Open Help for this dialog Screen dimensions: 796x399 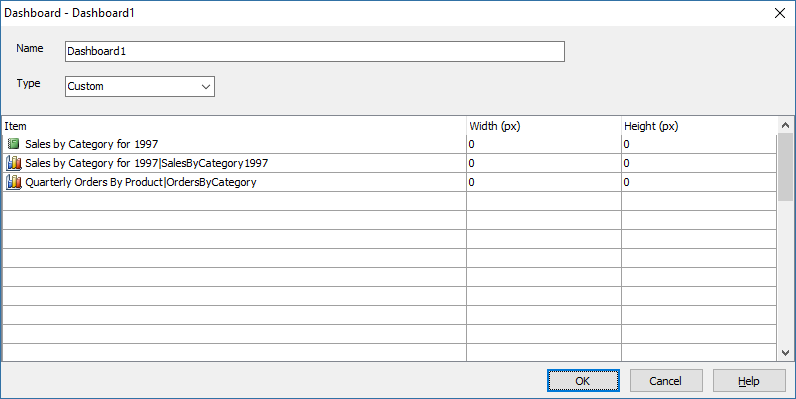(x=749, y=381)
